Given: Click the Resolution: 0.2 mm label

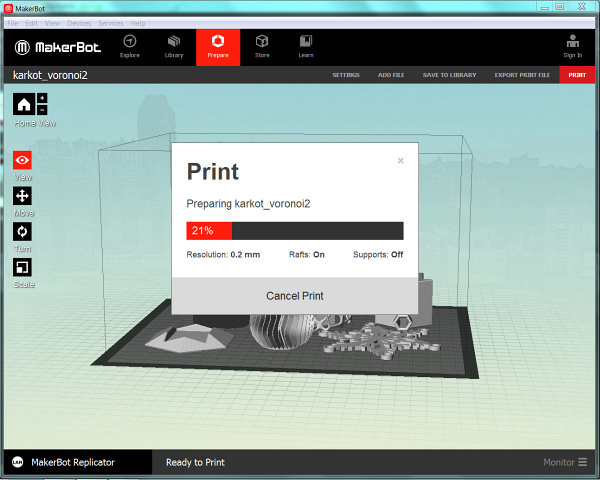Looking at the screenshot, I should (x=223, y=255).
